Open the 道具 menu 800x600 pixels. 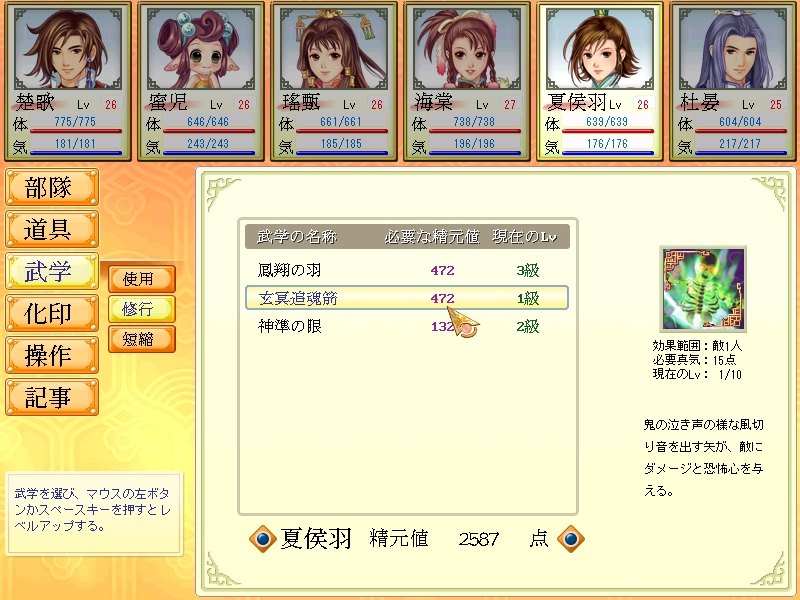(x=52, y=229)
